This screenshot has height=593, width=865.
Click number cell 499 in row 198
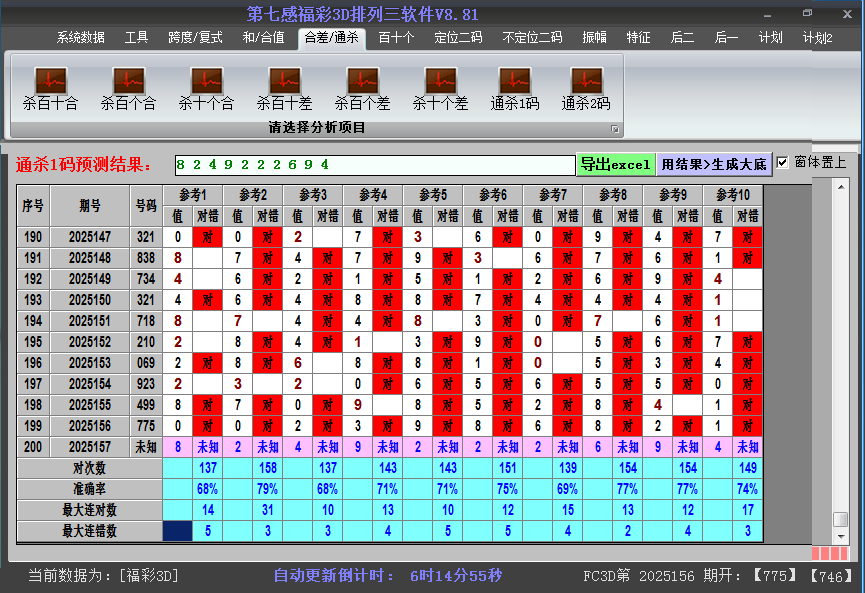click(146, 405)
